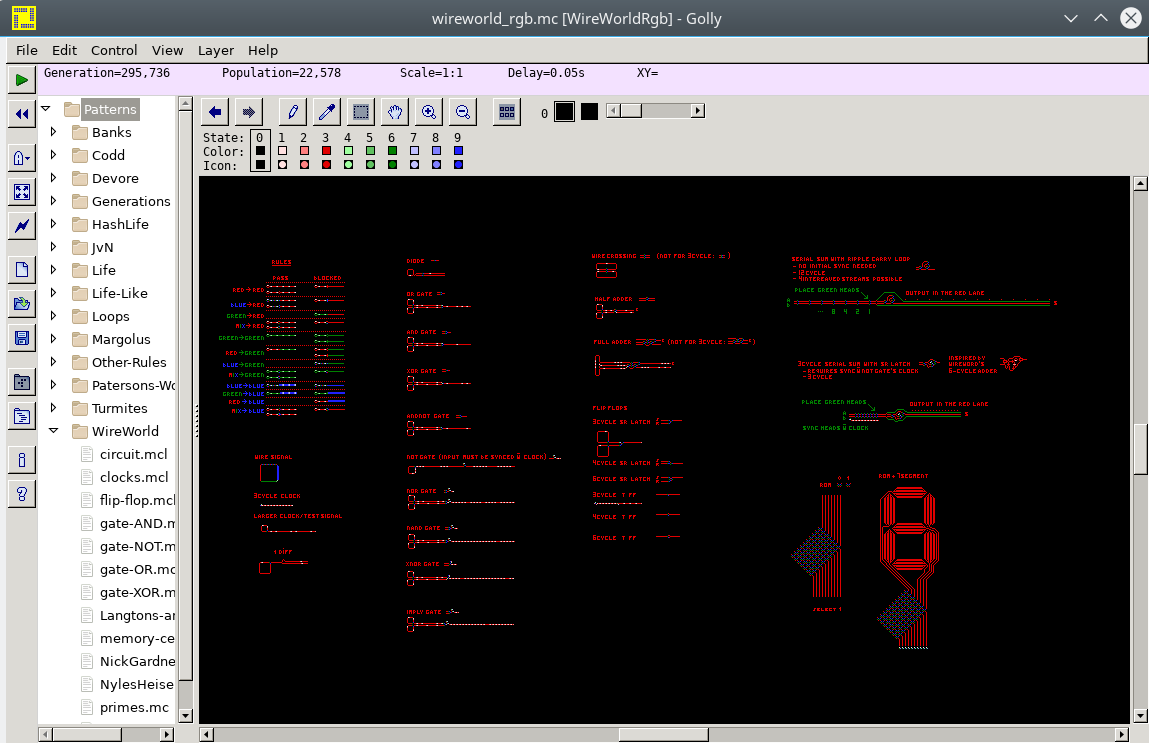Open the Layer menu

pos(215,50)
